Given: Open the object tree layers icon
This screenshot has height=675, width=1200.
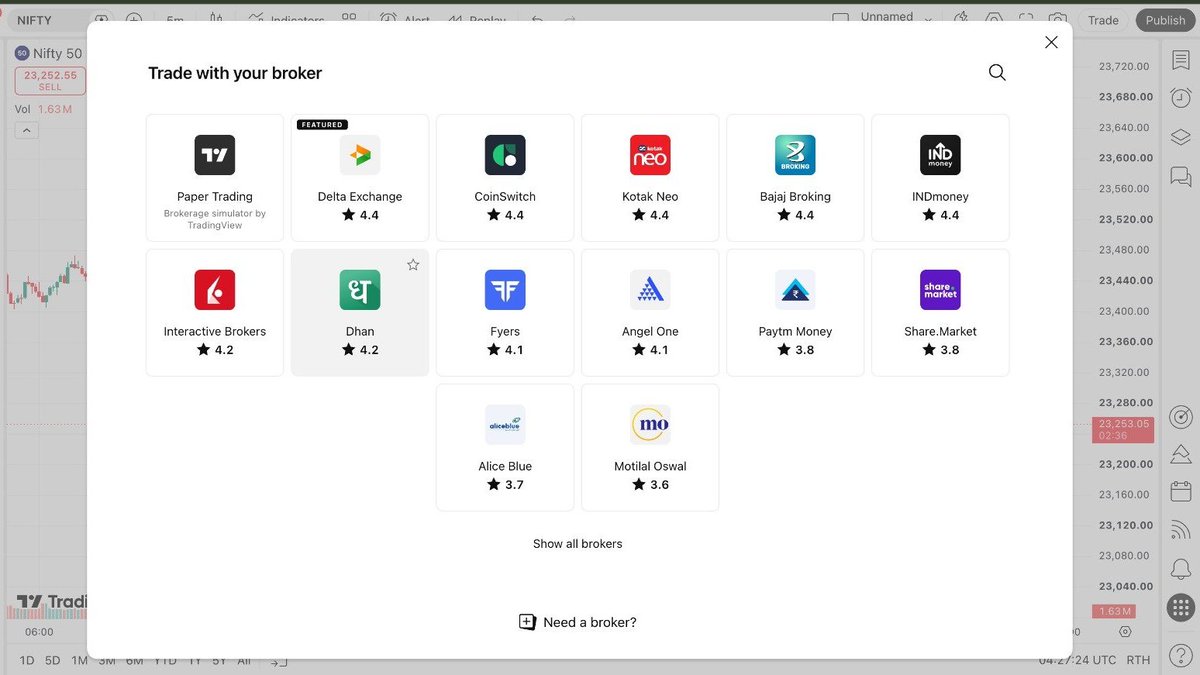Looking at the screenshot, I should tap(1181, 137).
